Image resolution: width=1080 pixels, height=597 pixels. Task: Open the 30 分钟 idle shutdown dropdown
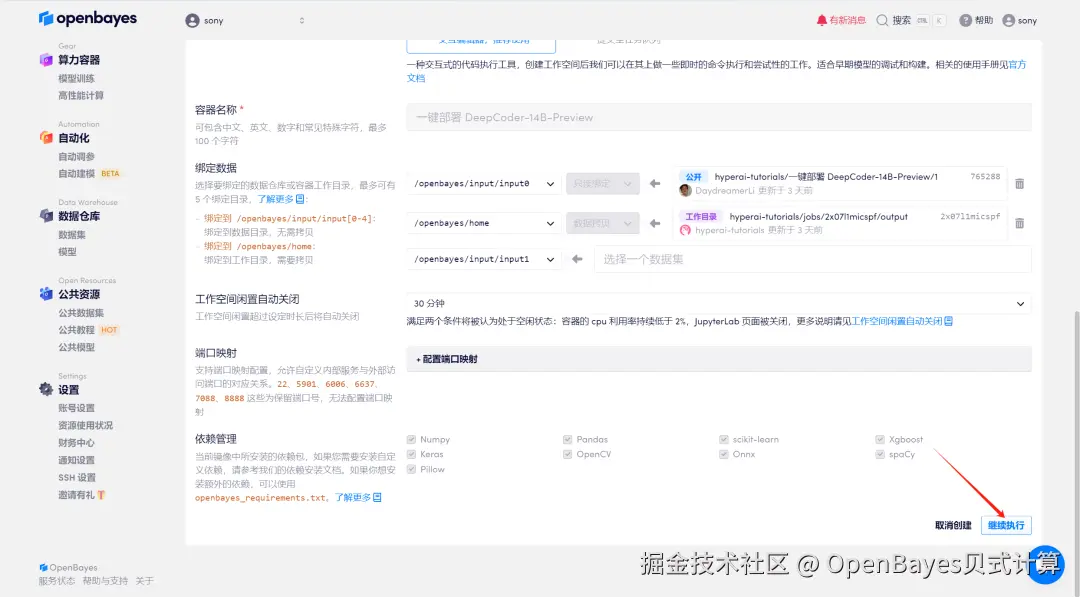point(718,304)
